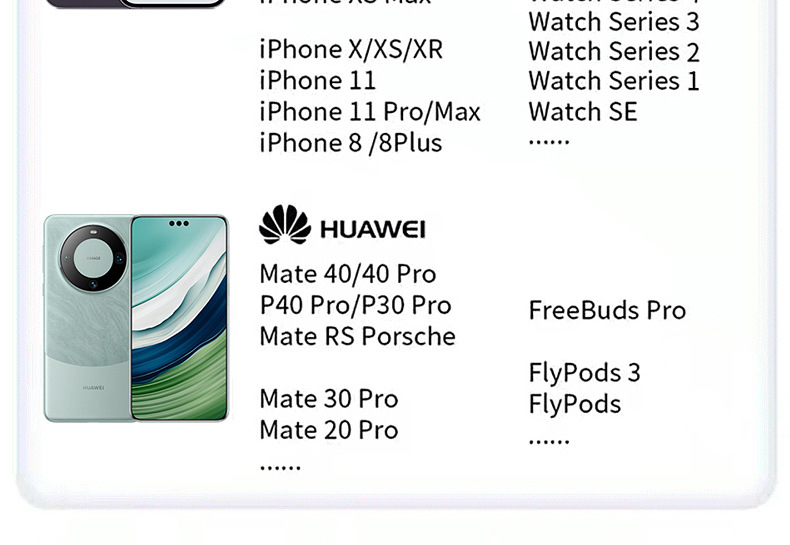Click the FreeBuds Pro label
This screenshot has height=545, width=790.
tap(607, 310)
